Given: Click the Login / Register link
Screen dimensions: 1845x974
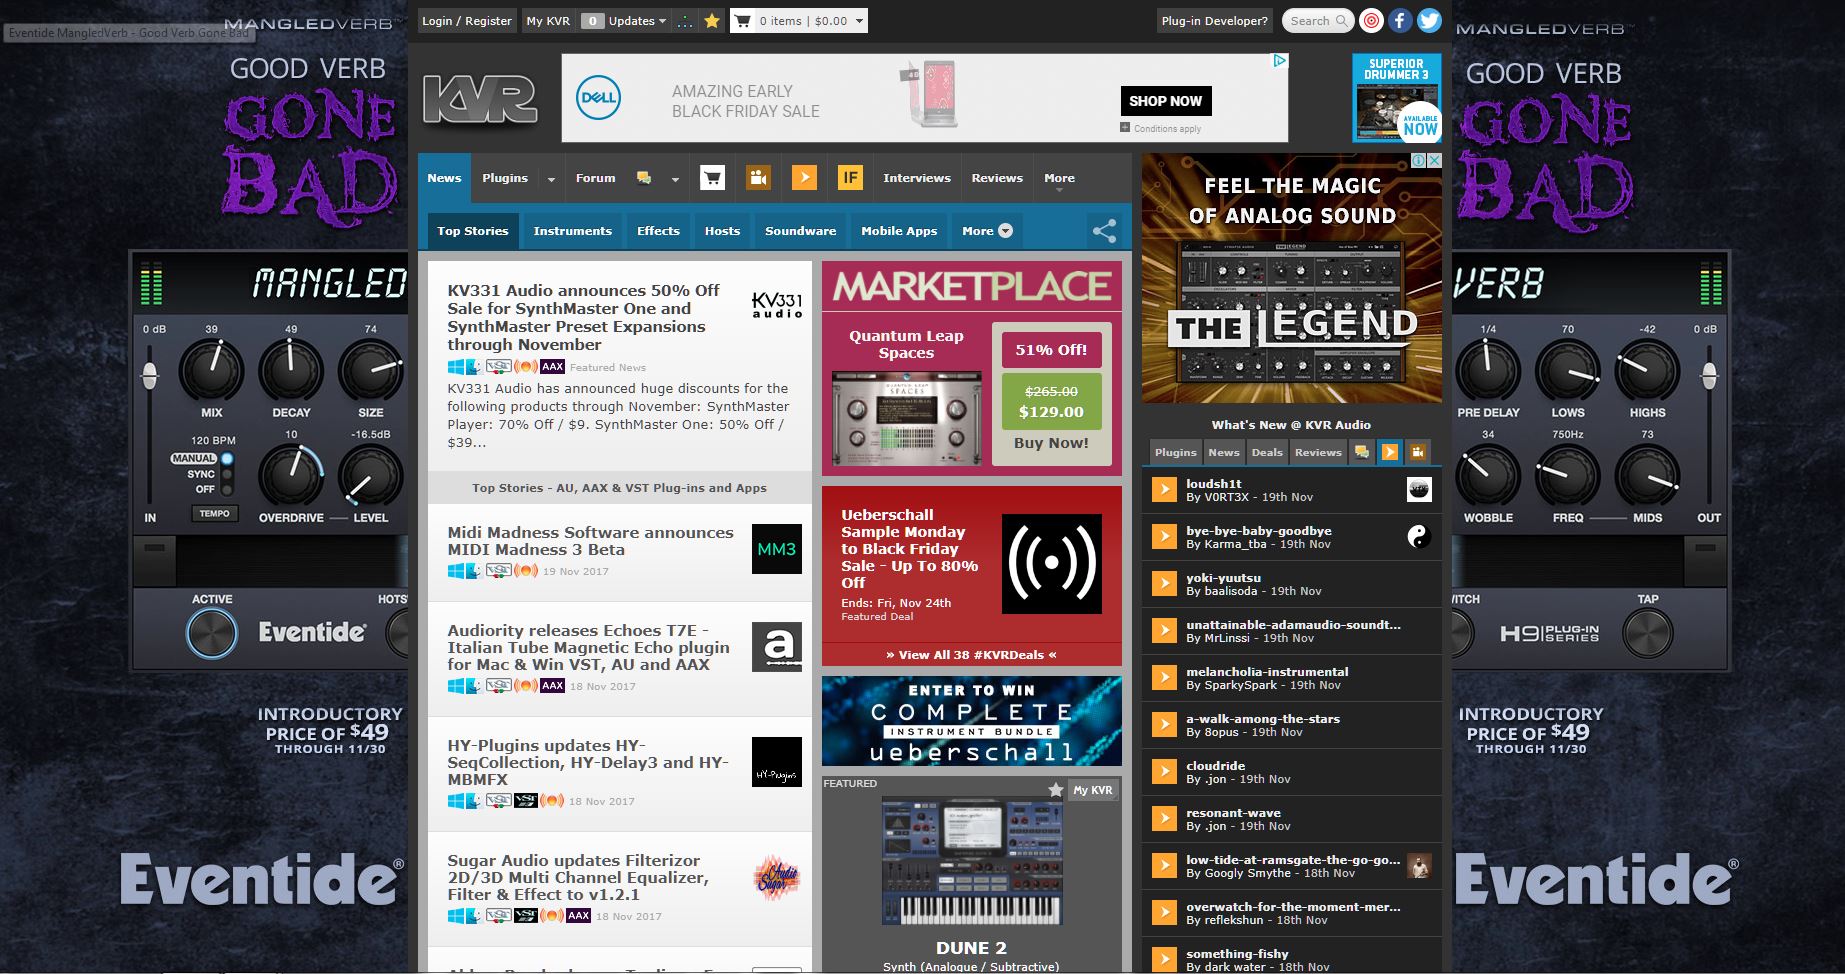Looking at the screenshot, I should coord(466,21).
